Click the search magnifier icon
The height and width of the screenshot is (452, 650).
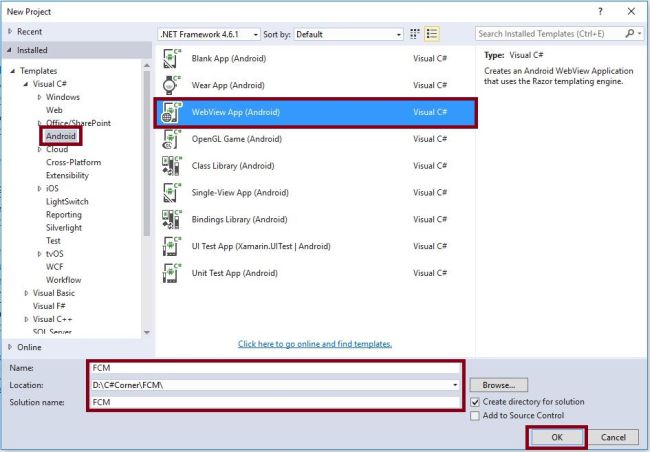(629, 34)
